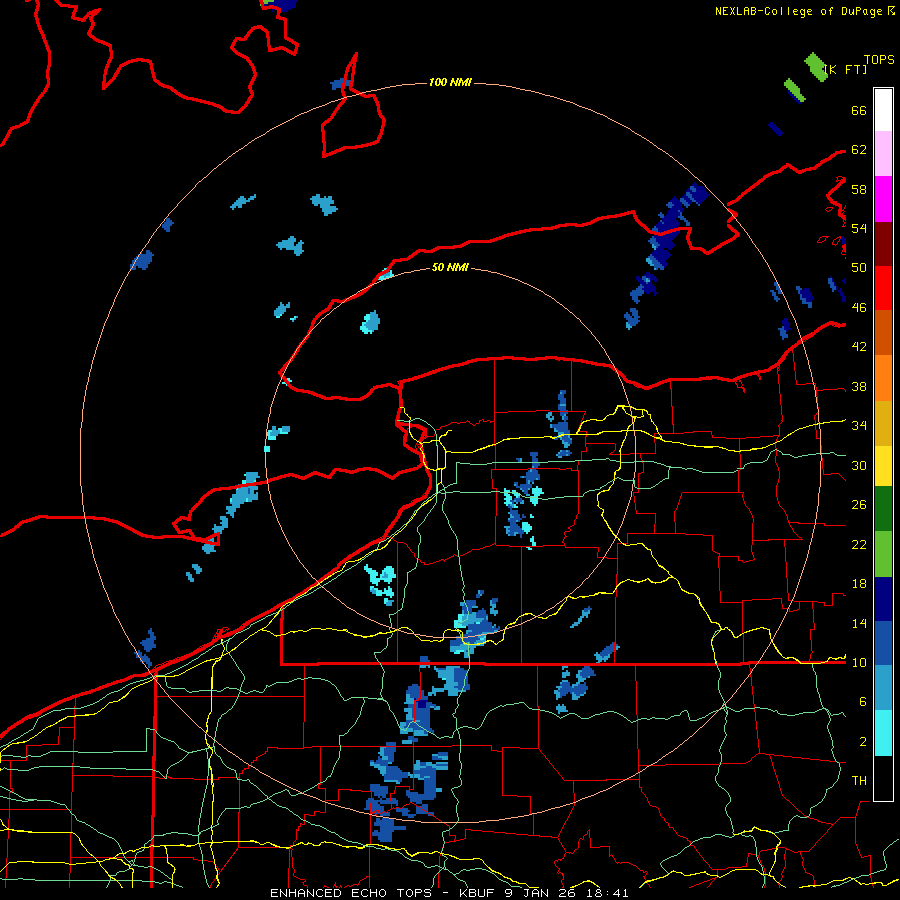Screen dimensions: 900x900
Task: Select the light green legend band
Action: [883, 554]
